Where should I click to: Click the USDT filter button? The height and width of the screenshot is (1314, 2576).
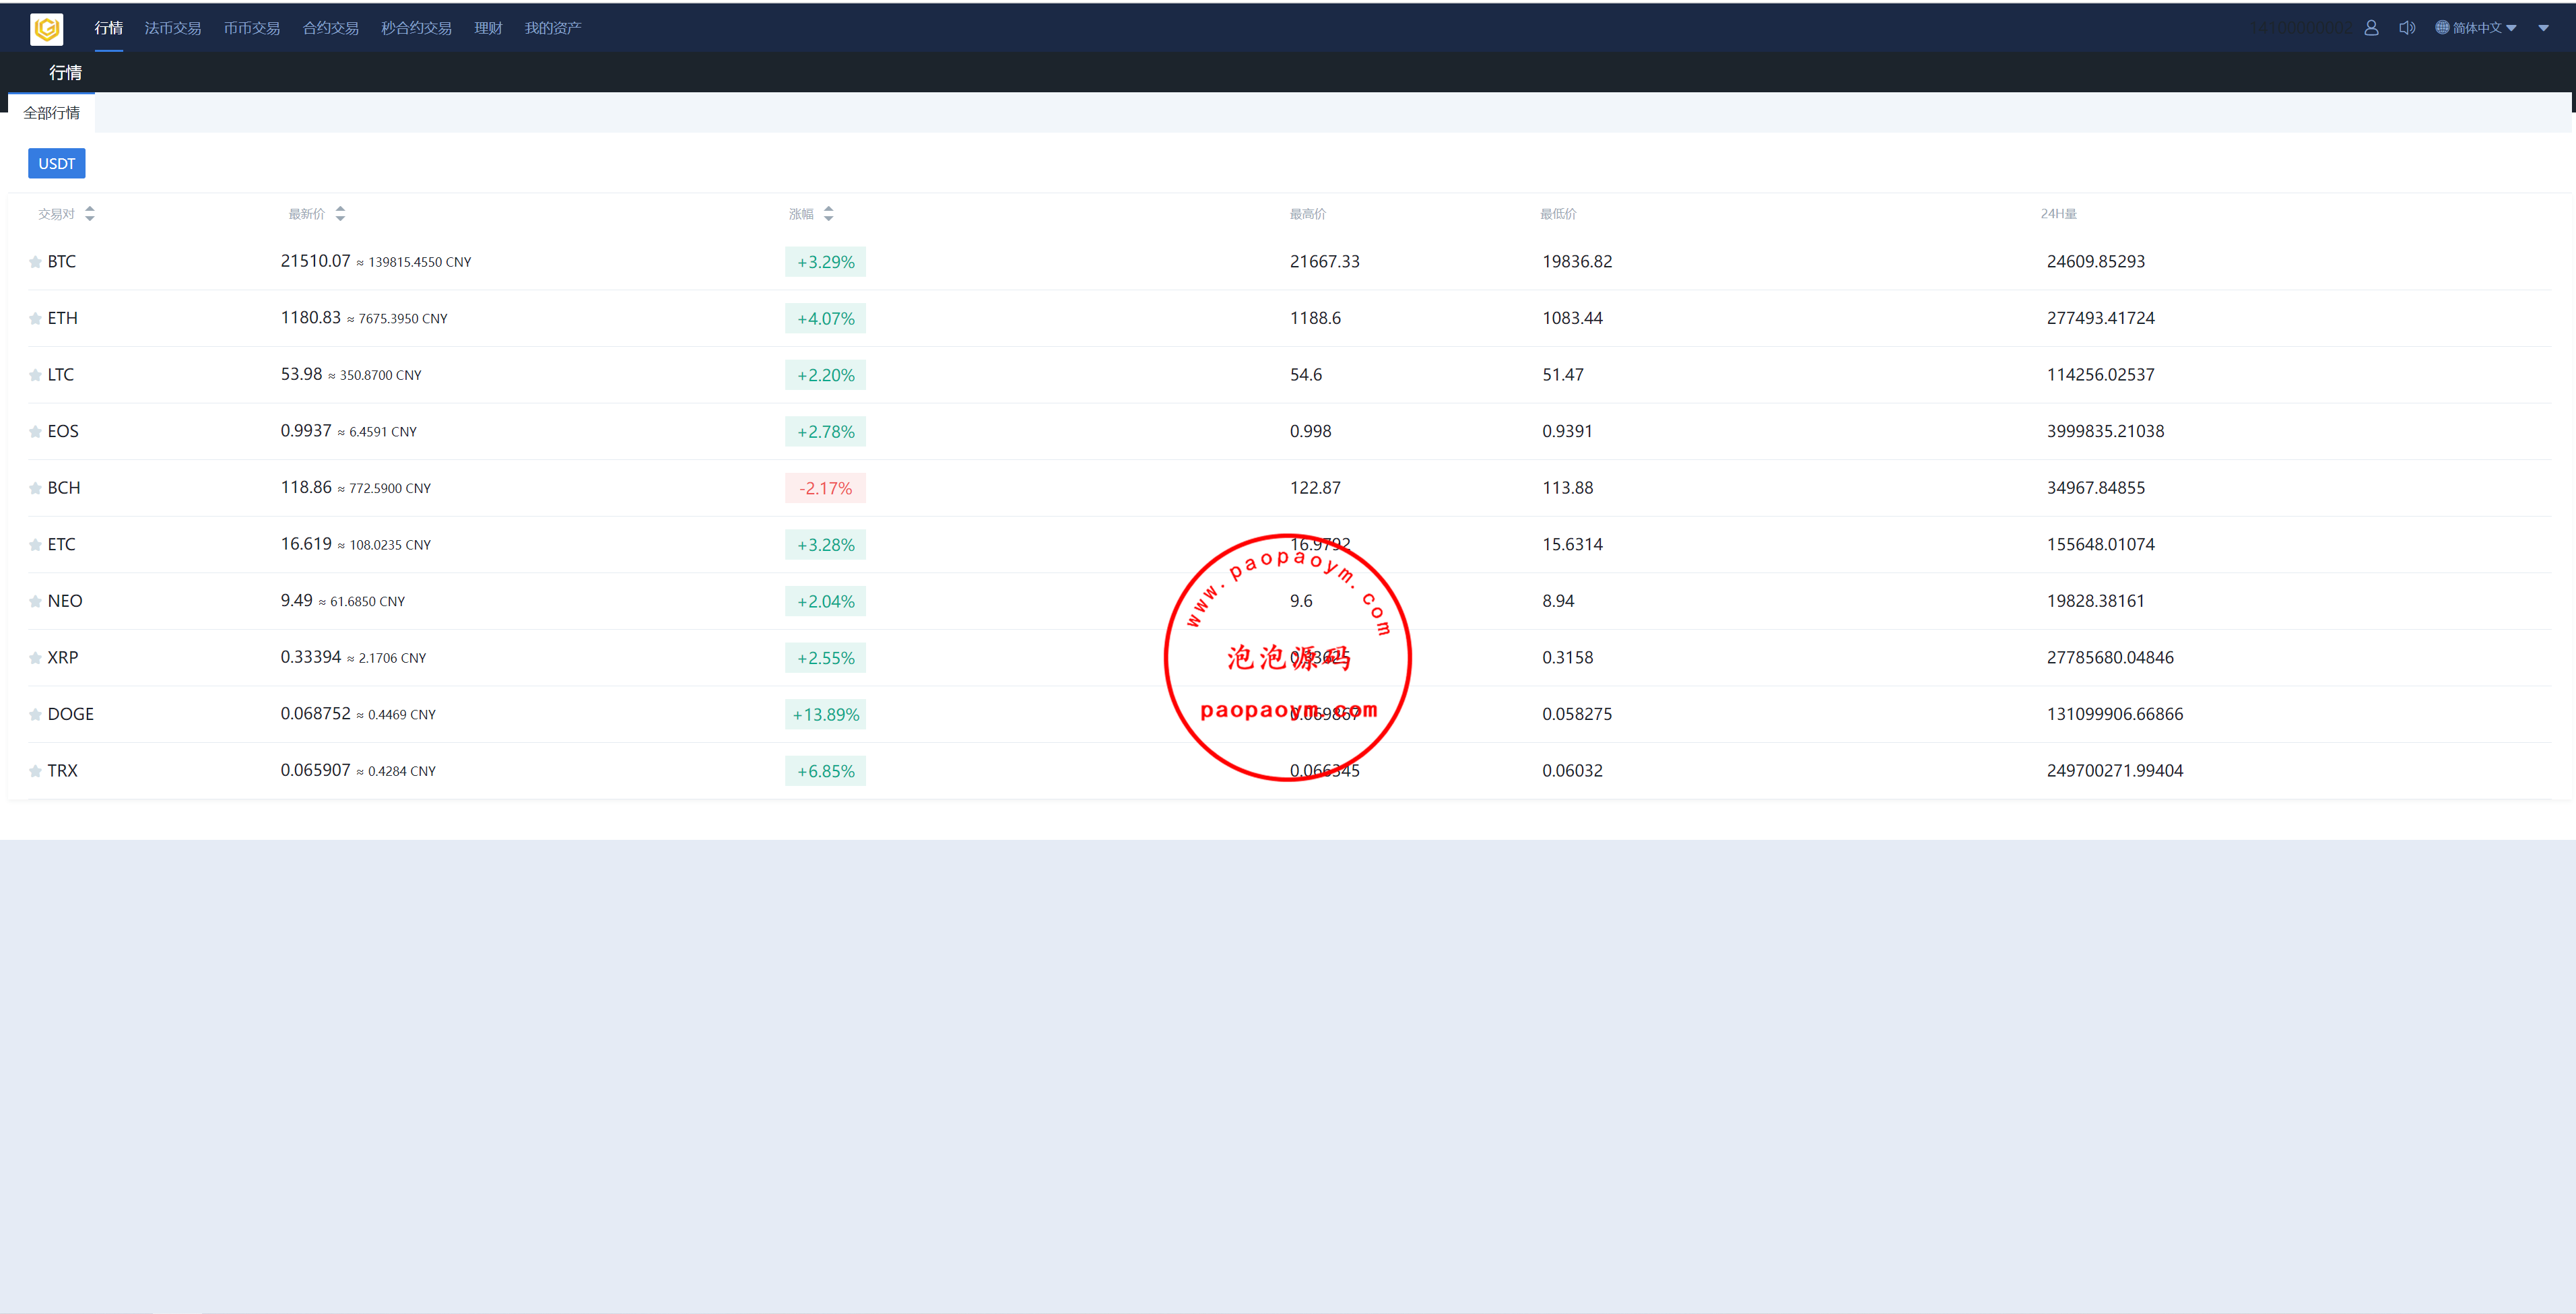click(56, 164)
